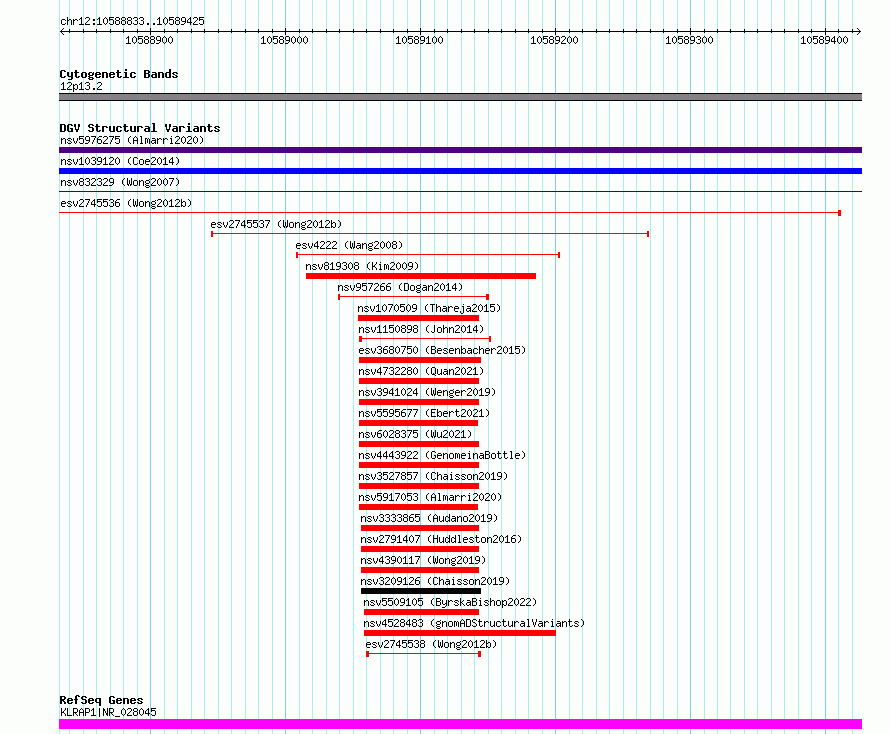890x734 pixels.
Task: Click the ruler's right arrow end
Action: point(859,32)
